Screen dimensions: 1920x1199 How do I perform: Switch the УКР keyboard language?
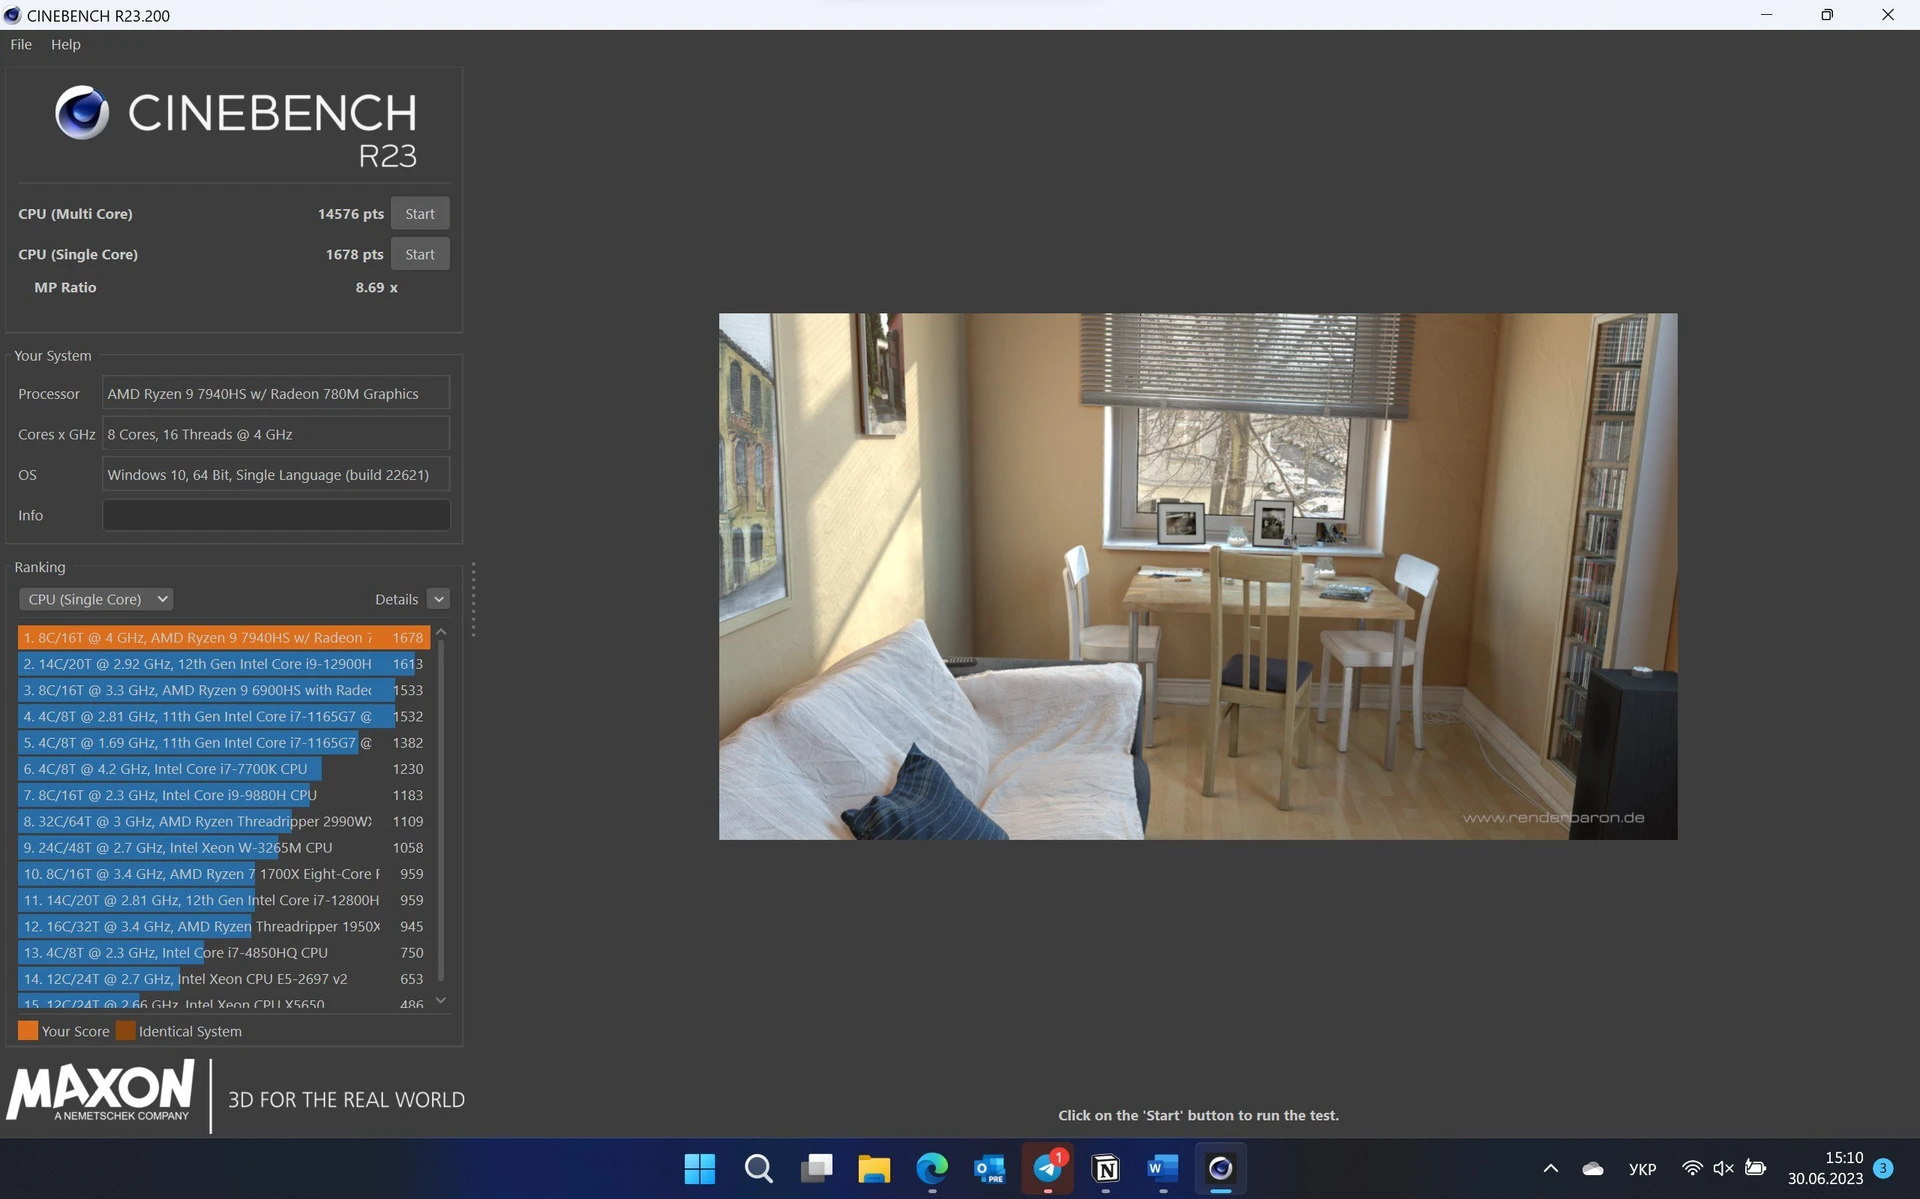(x=1643, y=1169)
